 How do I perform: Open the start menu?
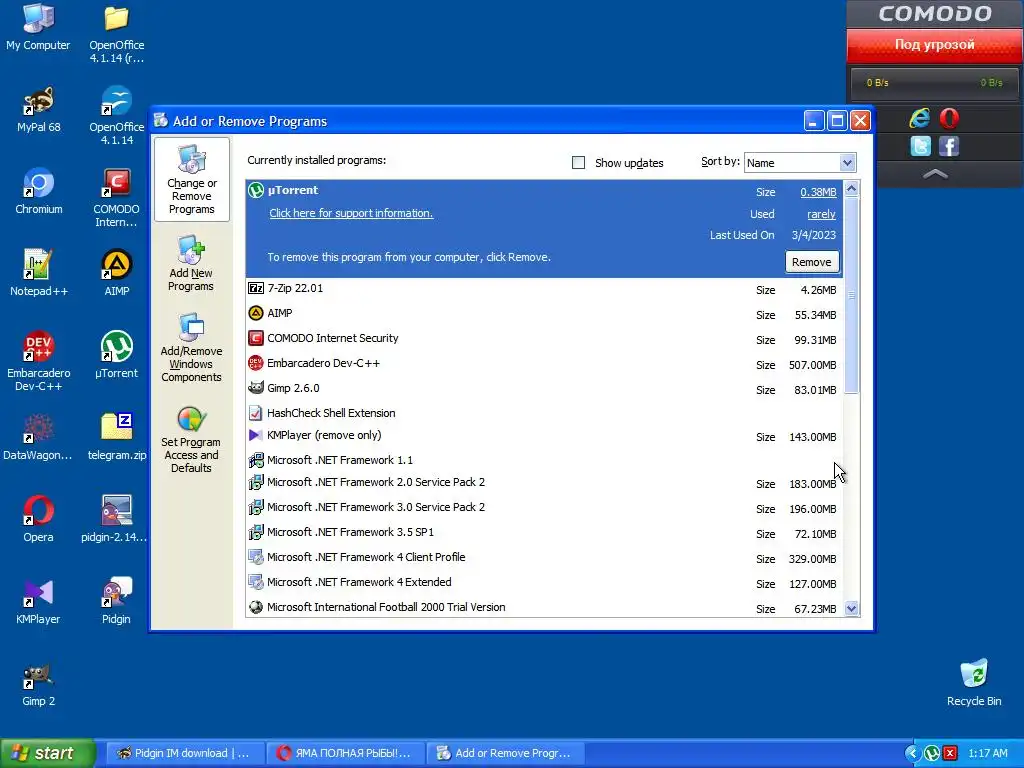pyautogui.click(x=47, y=753)
